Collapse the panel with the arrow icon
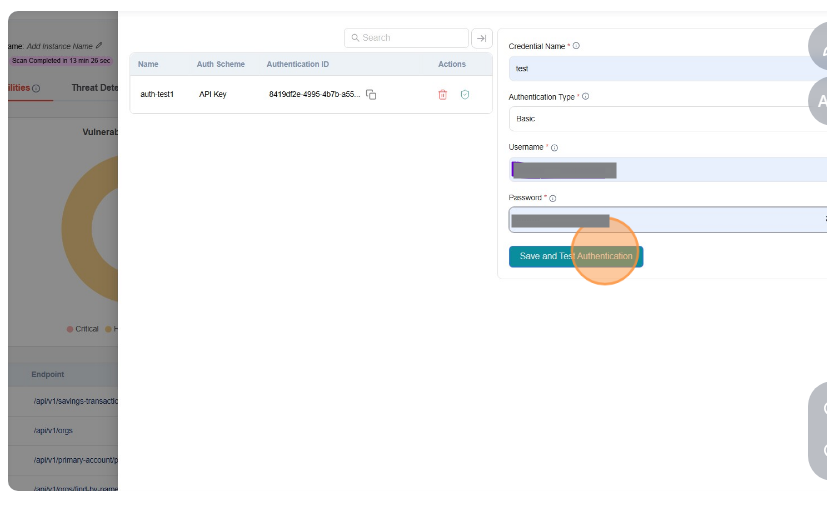This screenshot has width=827, height=506. (481, 38)
